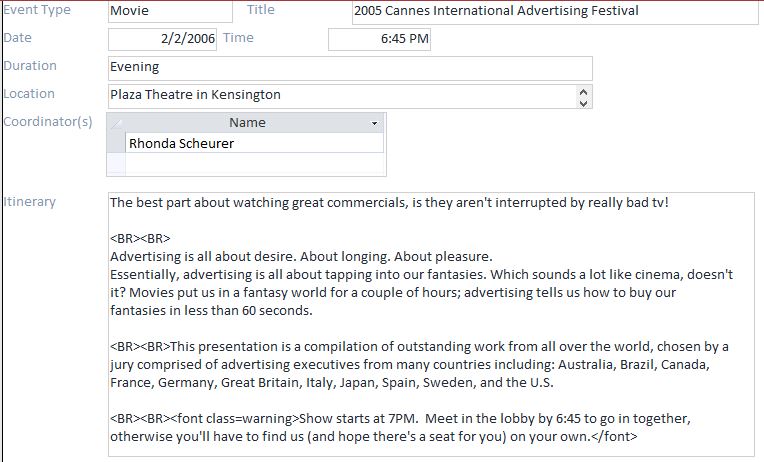The height and width of the screenshot is (462, 764).
Task: Click the Location field scroll down arrow
Action: pos(584,101)
